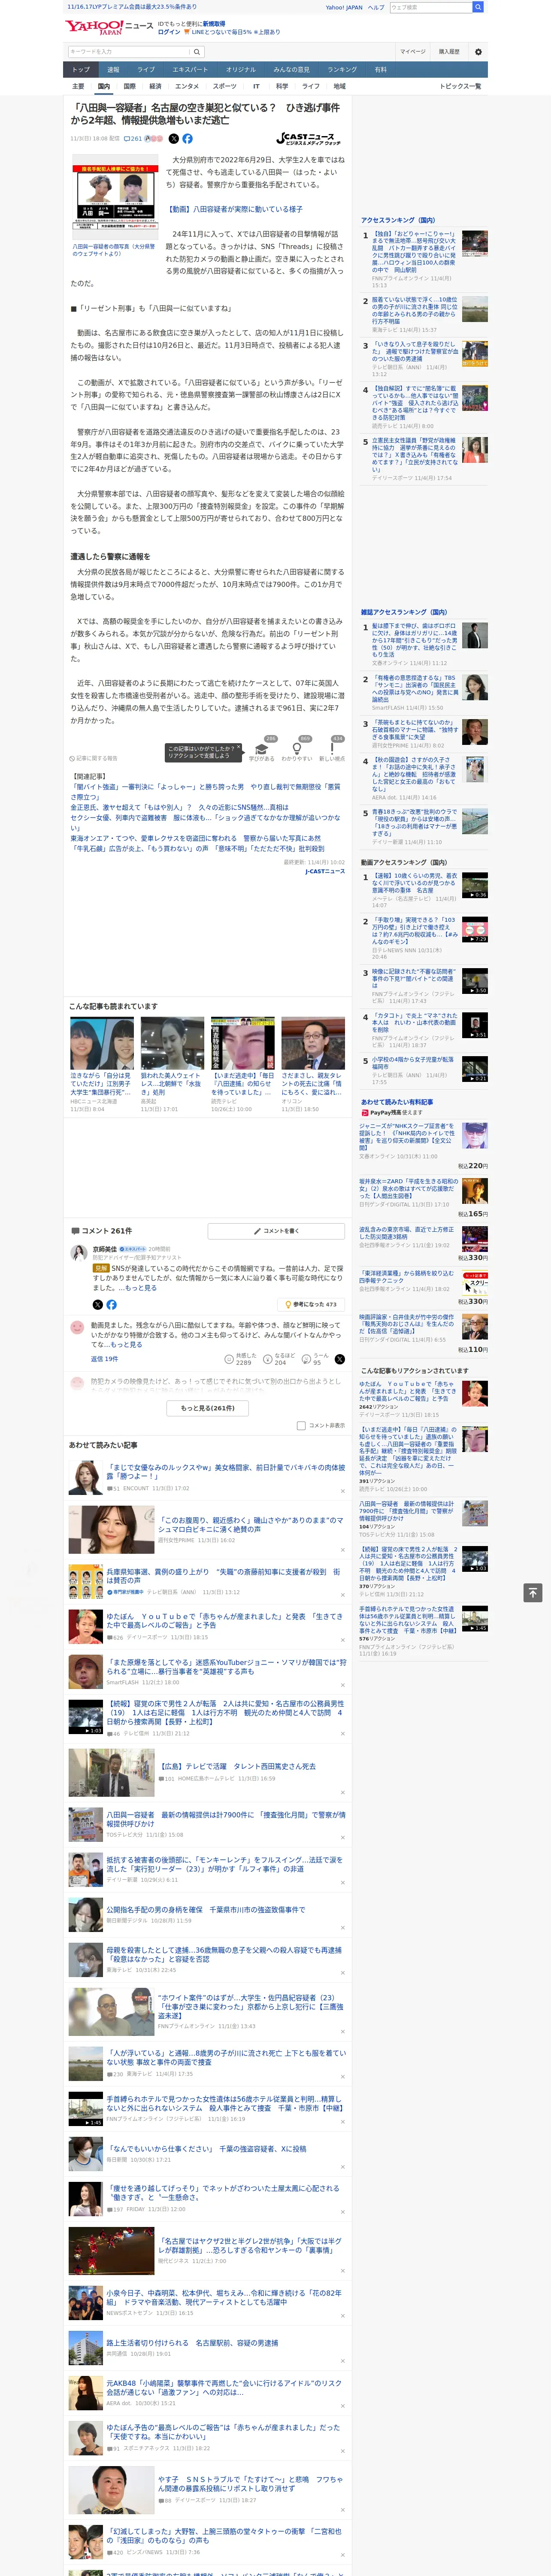
Task: Open the 国際 category sub-tab
Action: 129,86
